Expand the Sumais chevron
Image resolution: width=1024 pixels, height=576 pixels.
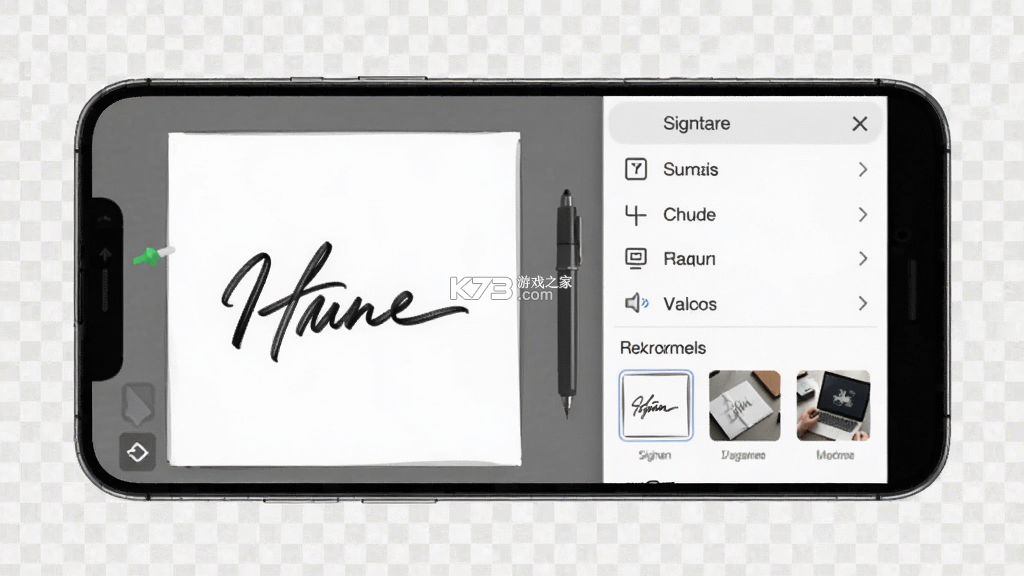coord(863,170)
